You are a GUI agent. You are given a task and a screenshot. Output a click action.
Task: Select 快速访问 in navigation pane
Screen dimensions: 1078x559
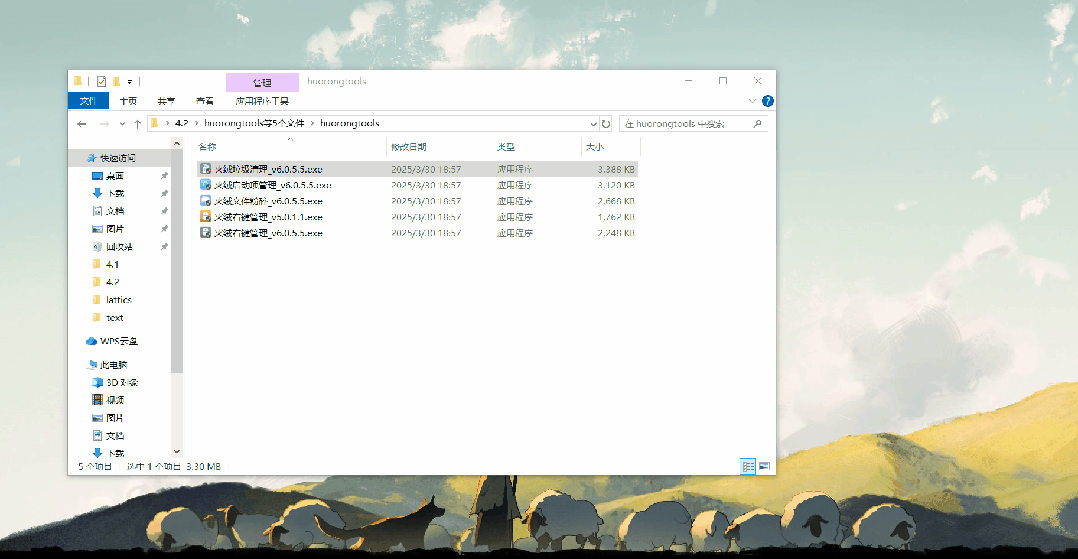point(118,158)
